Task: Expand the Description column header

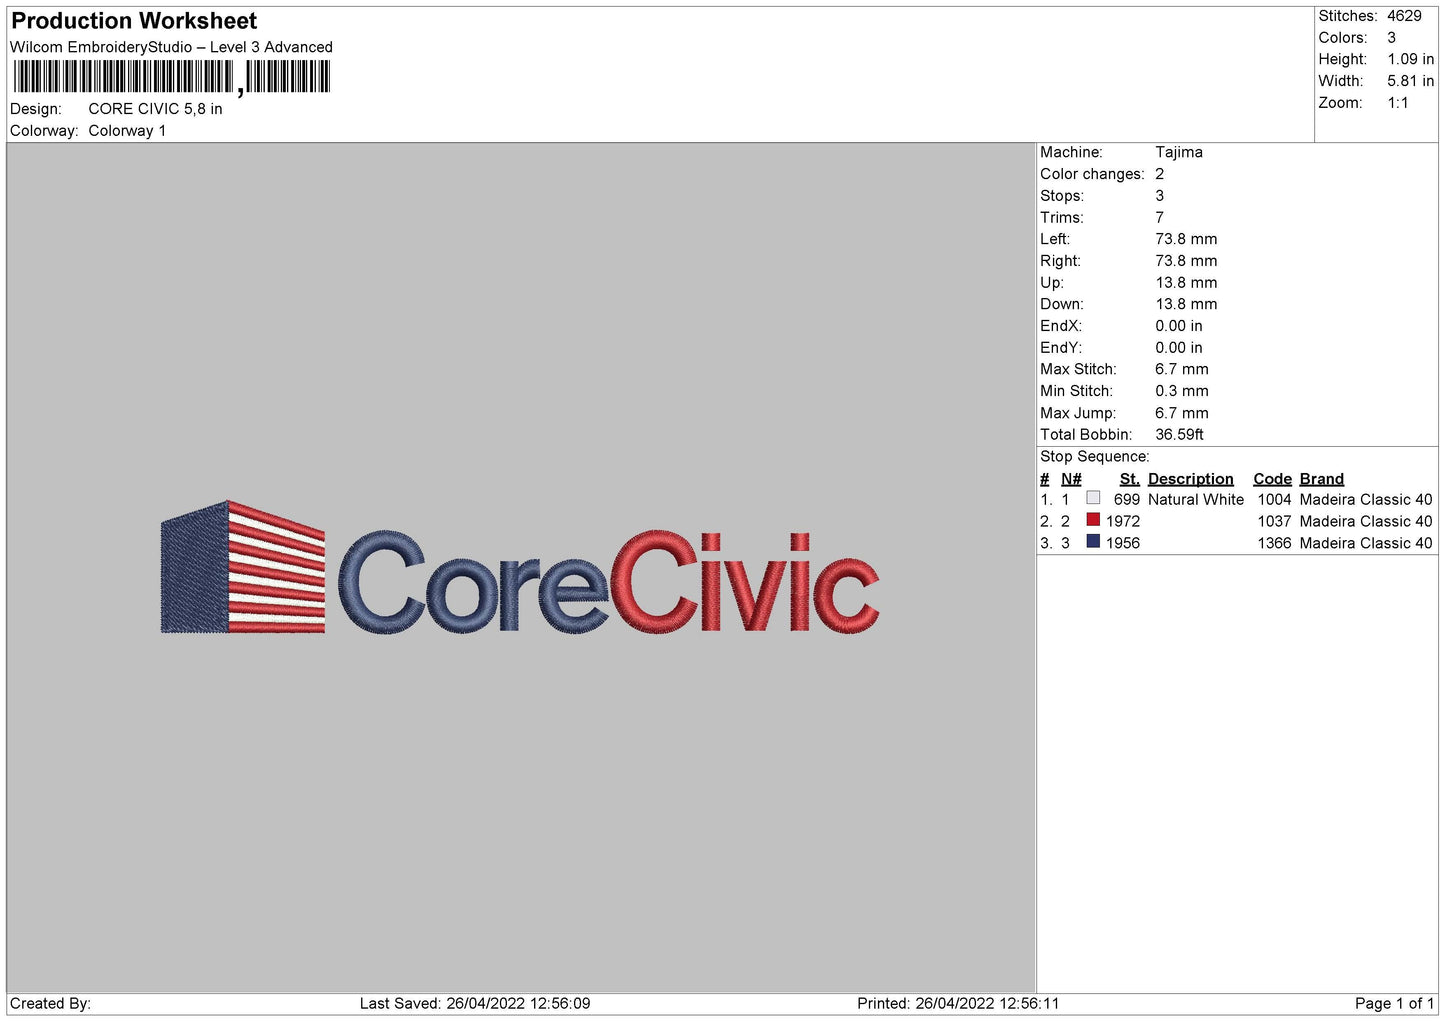Action: (1191, 478)
